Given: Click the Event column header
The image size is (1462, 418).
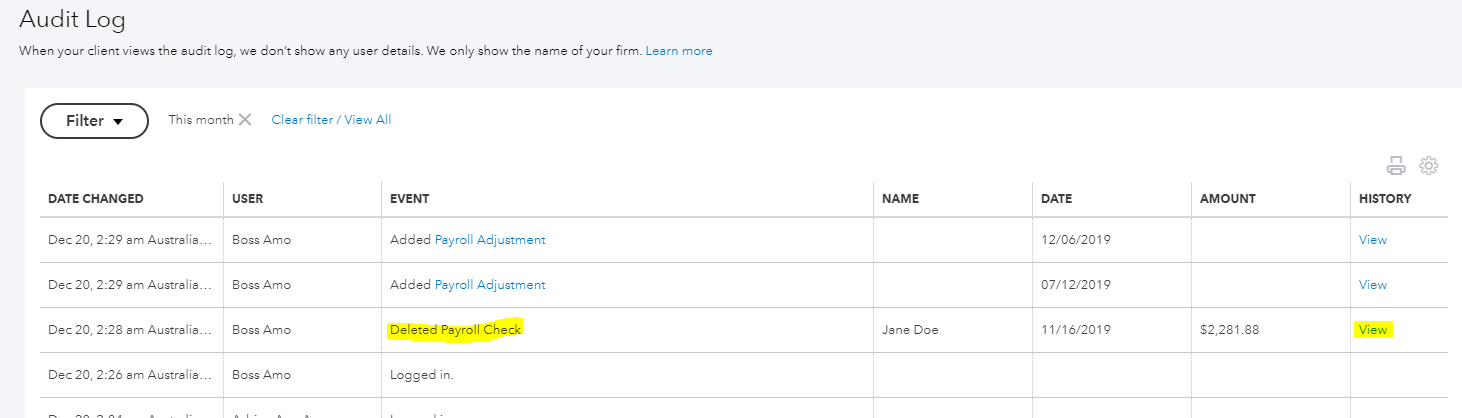Looking at the screenshot, I should point(409,199).
